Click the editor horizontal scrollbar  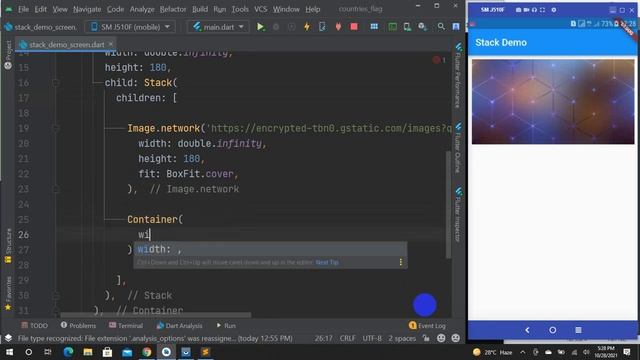(156, 315)
